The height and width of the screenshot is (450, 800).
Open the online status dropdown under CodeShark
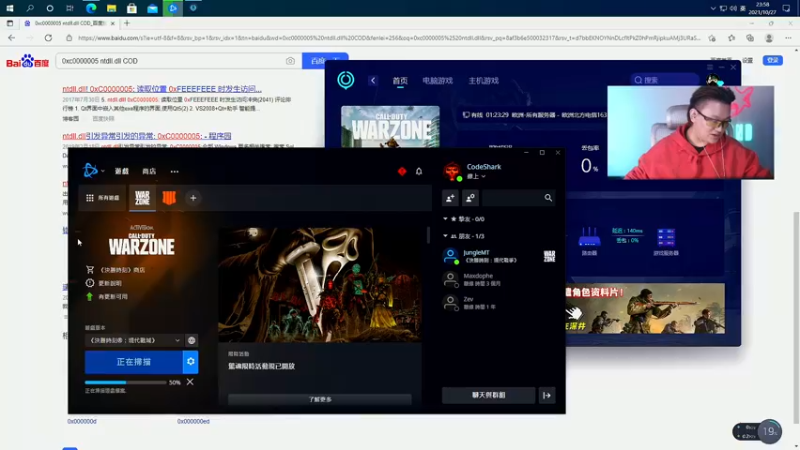click(x=476, y=177)
